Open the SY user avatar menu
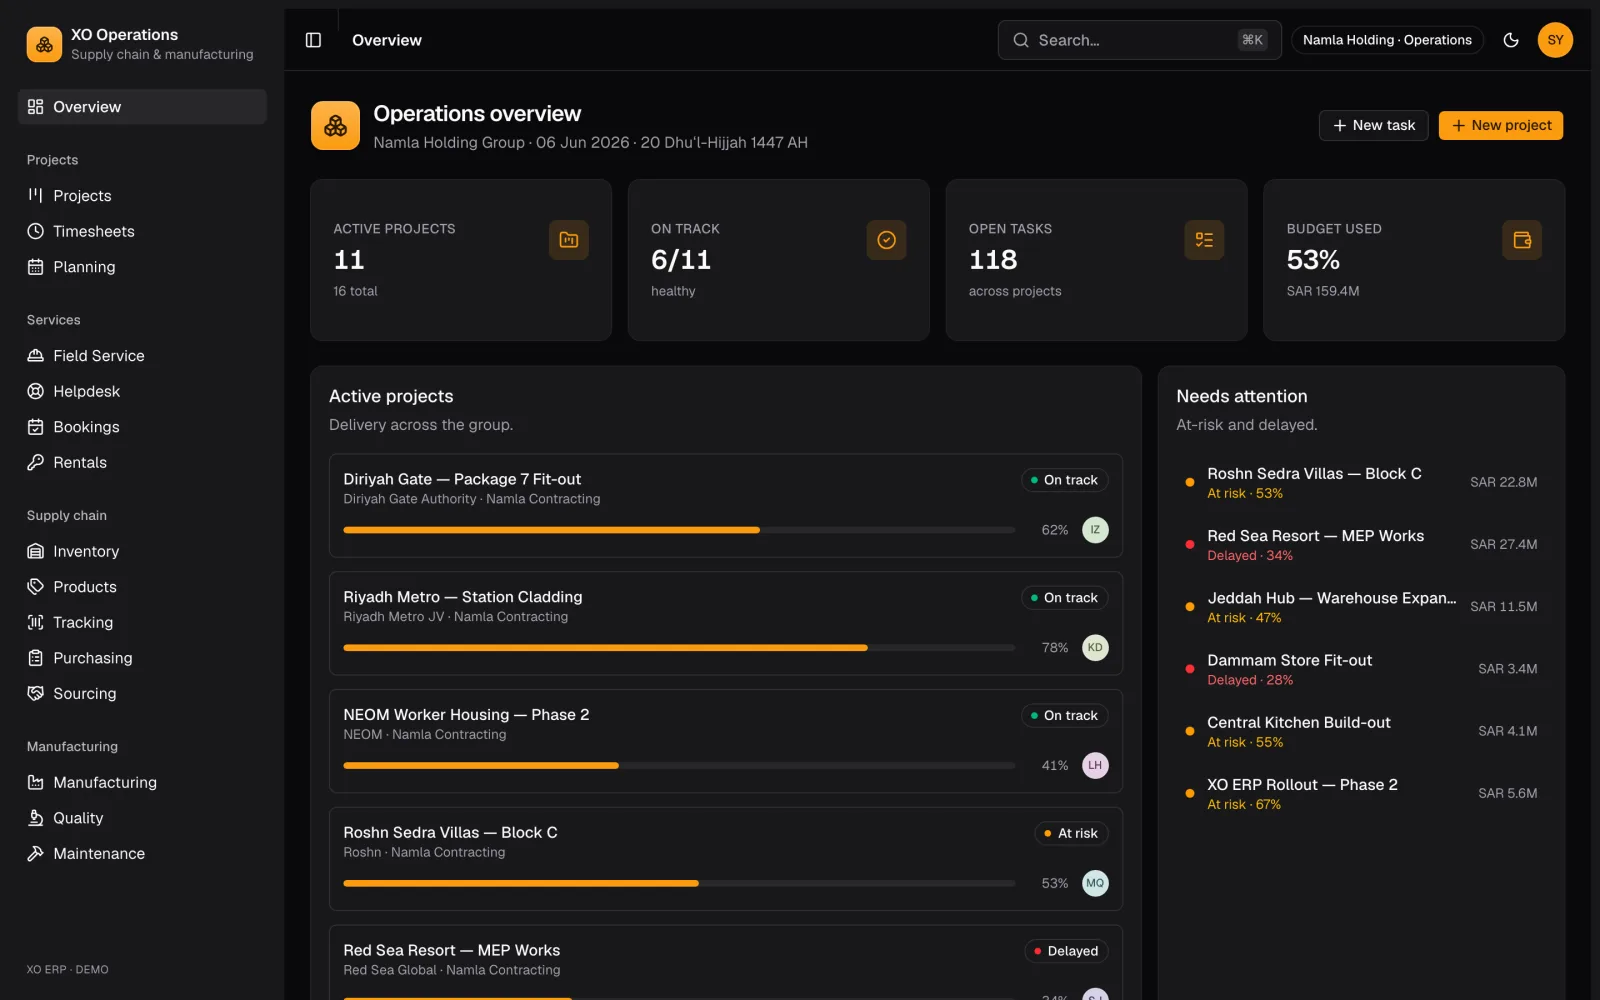The image size is (1600, 1000). click(x=1555, y=40)
